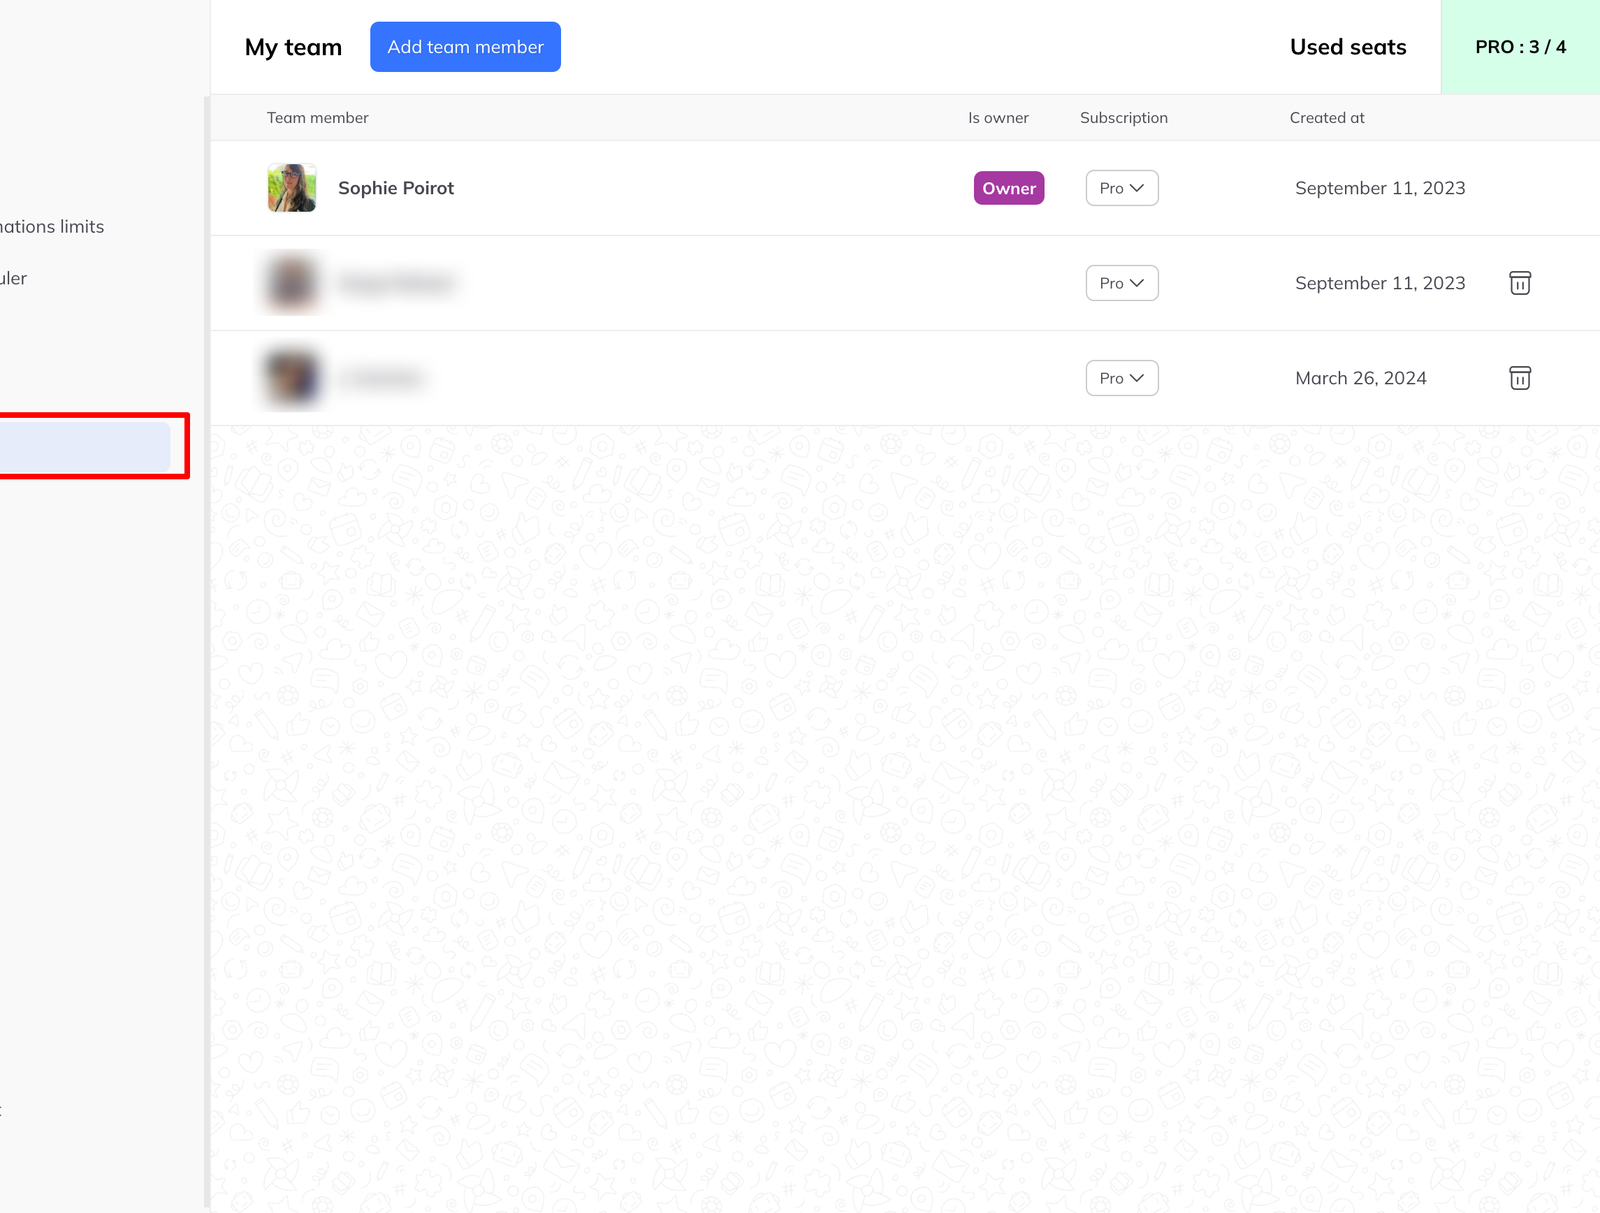Delete the team member created March 26, 2024
Image resolution: width=1600 pixels, height=1213 pixels.
click(1520, 378)
